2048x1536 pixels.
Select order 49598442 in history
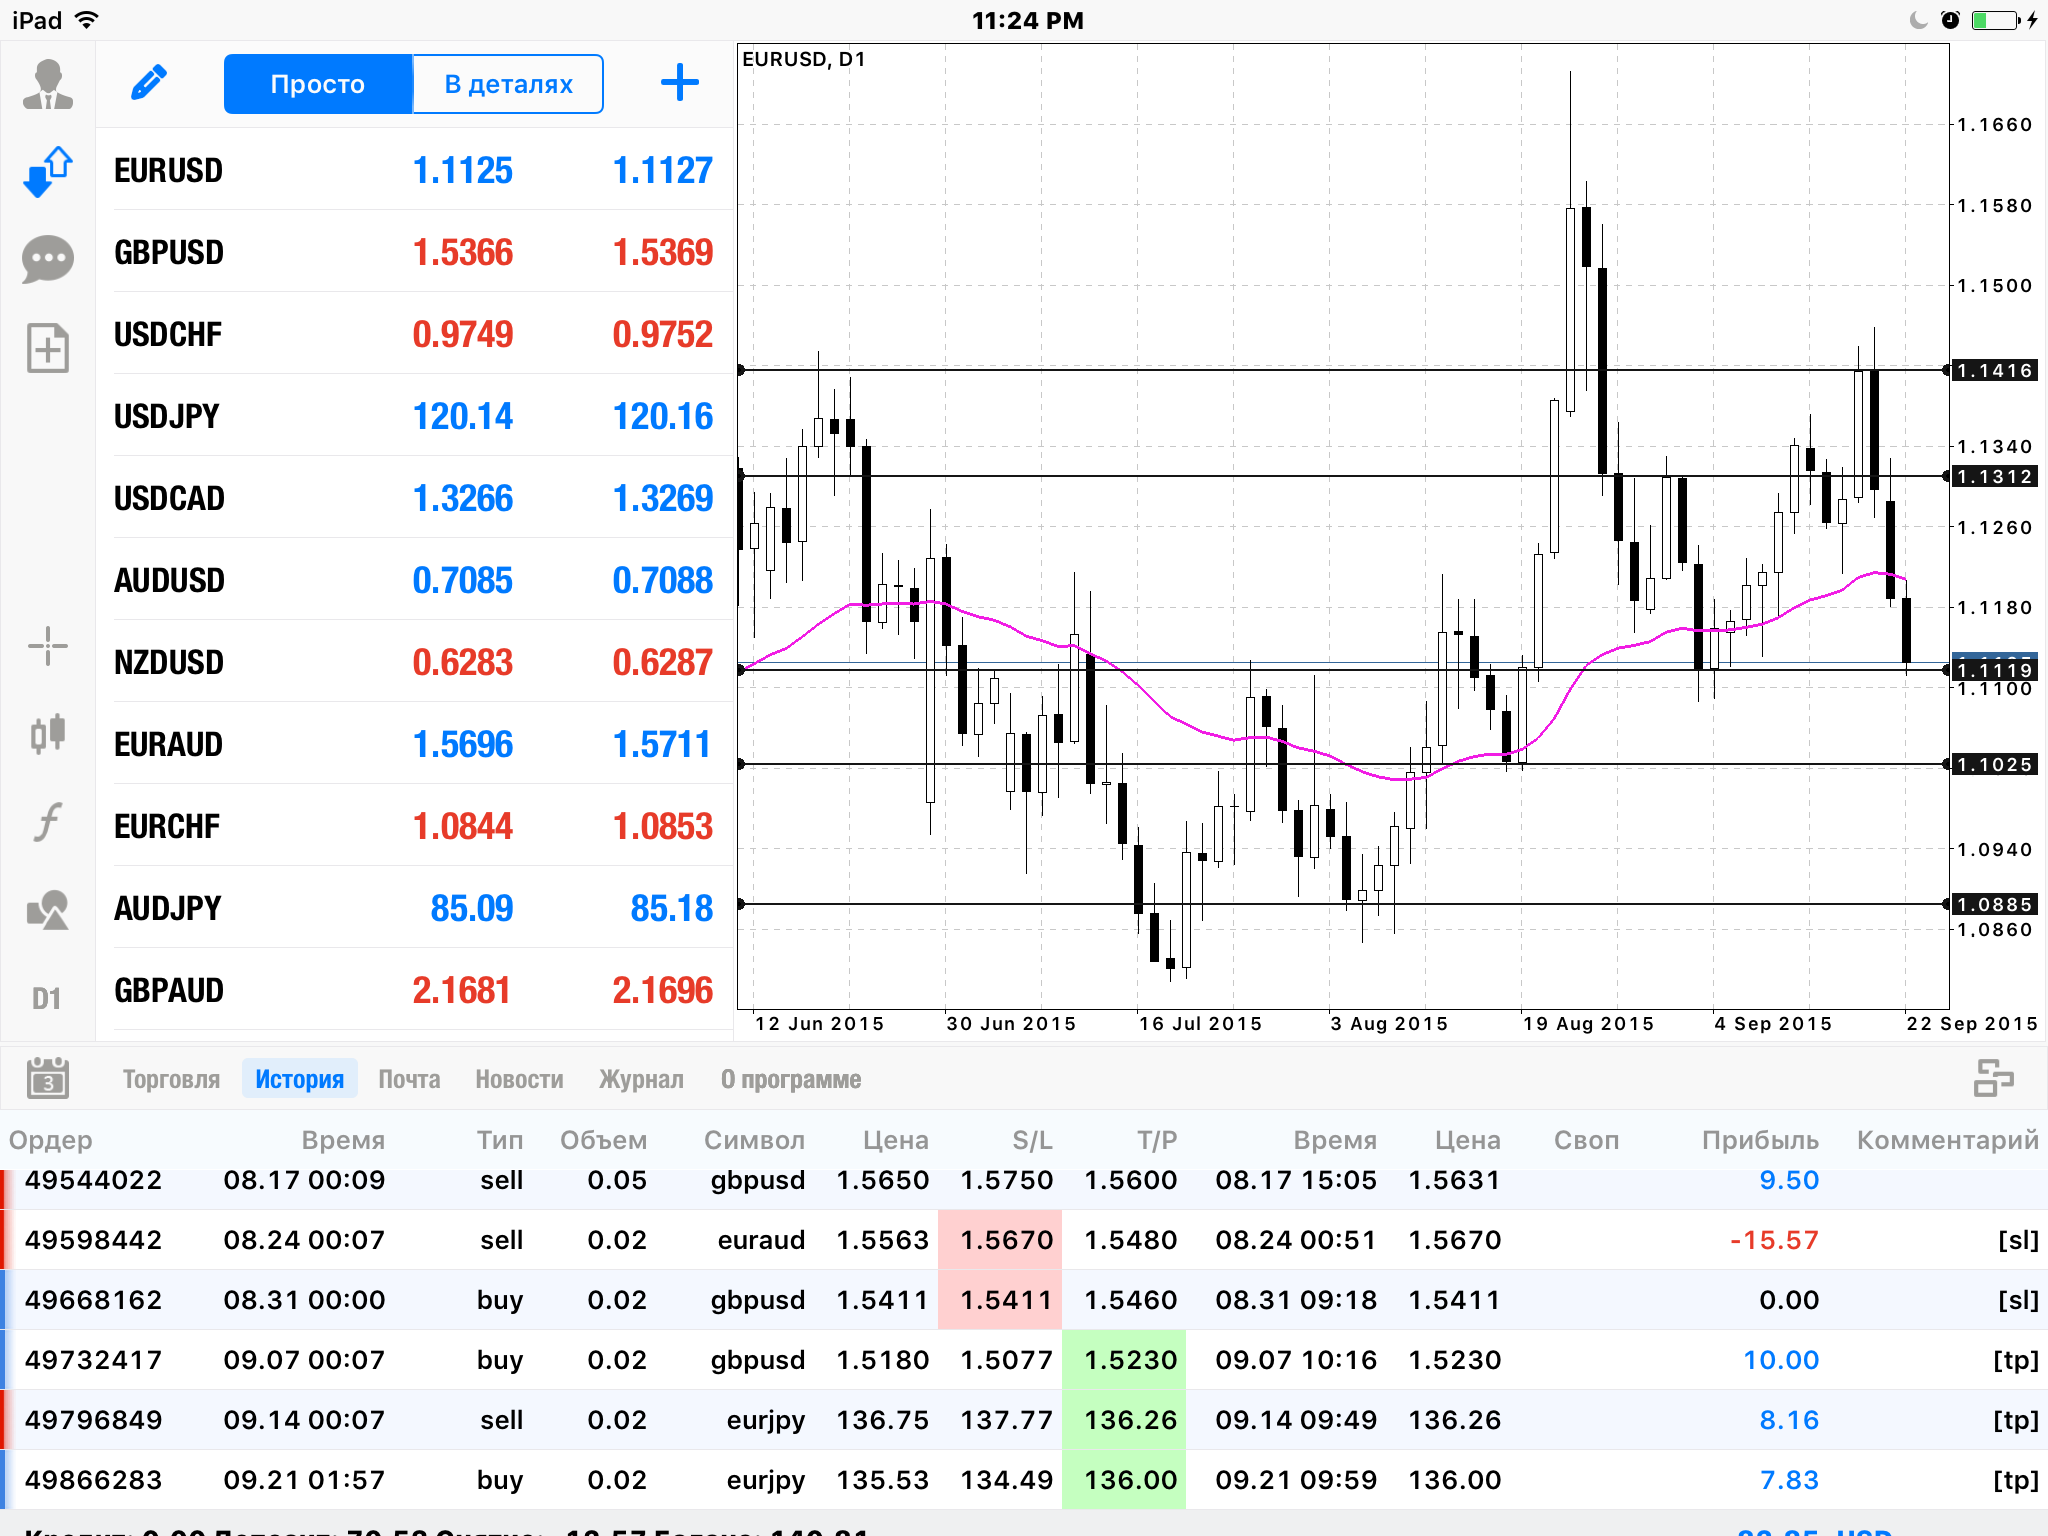[x=1024, y=1240]
